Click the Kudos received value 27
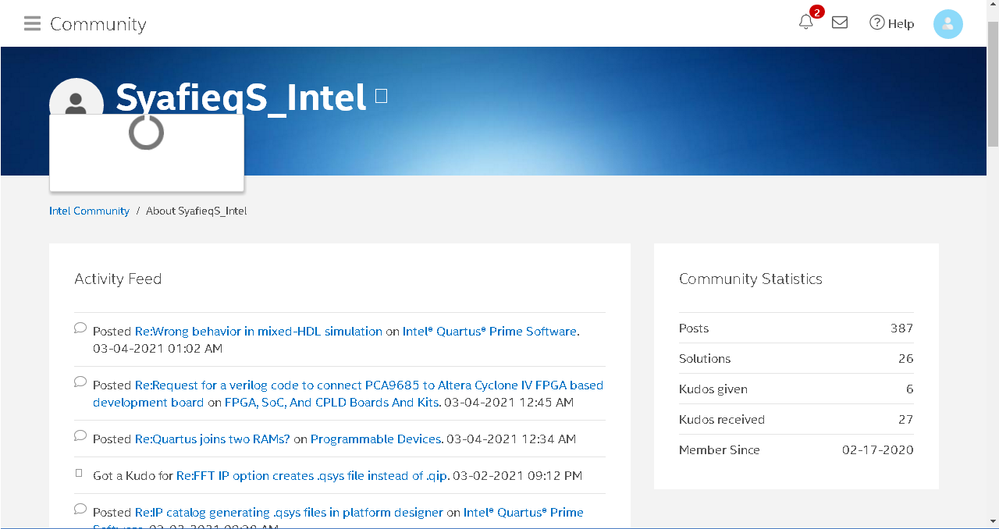Screen dimensions: 999x529 [906, 419]
